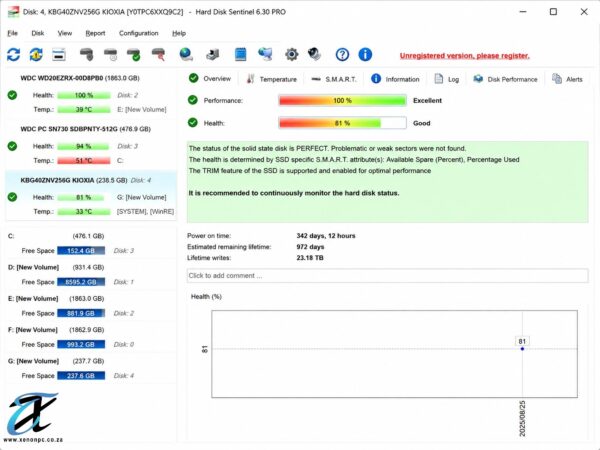Image resolution: width=600 pixels, height=450 pixels.
Task: Click the refresh icon with yellow warning badge
Action: coord(36,55)
